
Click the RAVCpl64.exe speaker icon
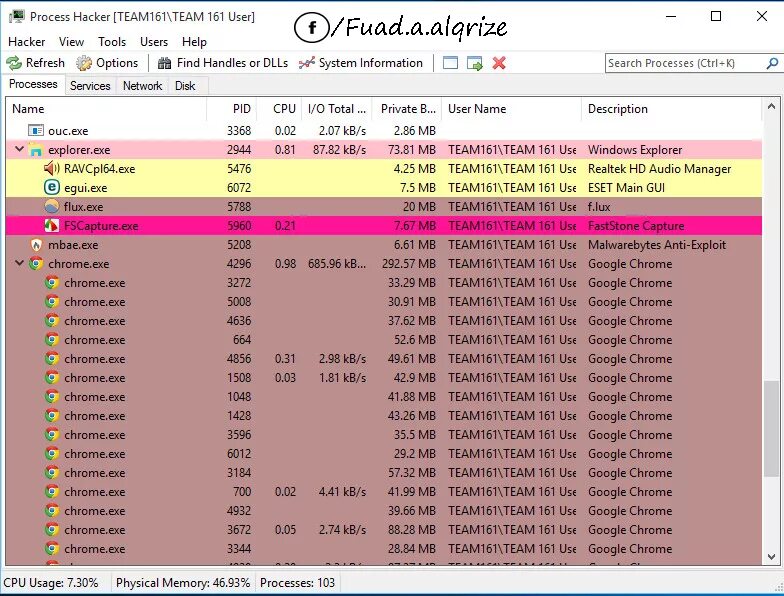click(52, 168)
